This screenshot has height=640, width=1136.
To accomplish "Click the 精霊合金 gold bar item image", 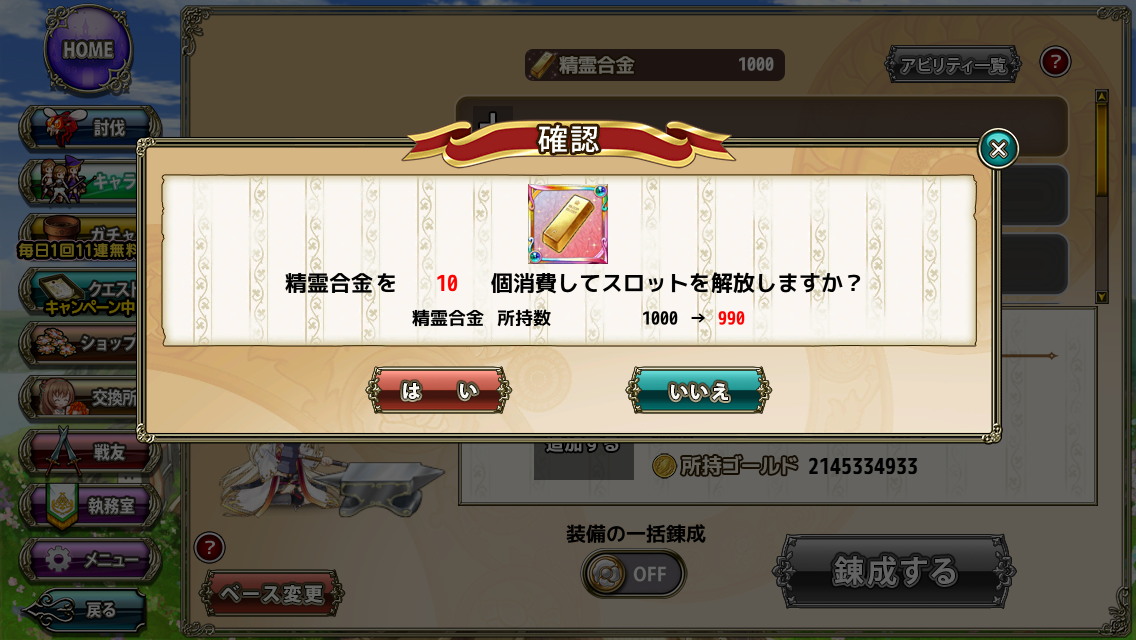I will coord(568,223).
